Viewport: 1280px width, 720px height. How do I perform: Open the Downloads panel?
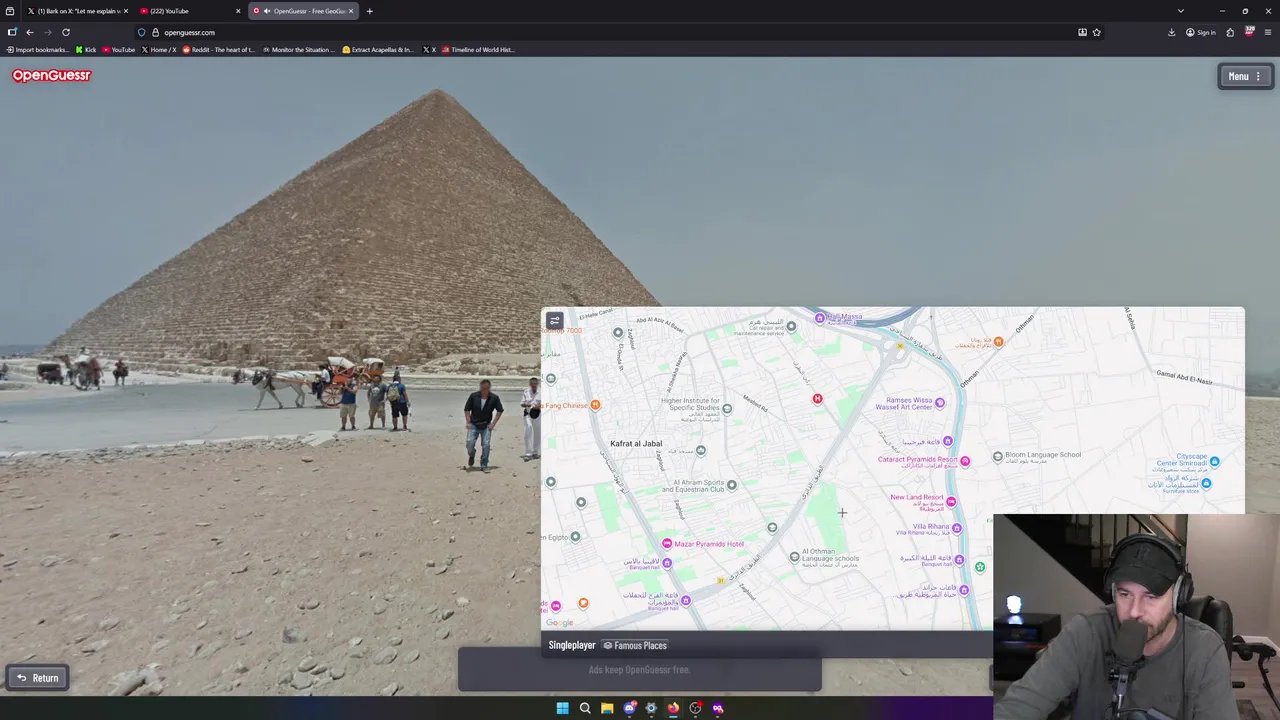pos(1171,32)
